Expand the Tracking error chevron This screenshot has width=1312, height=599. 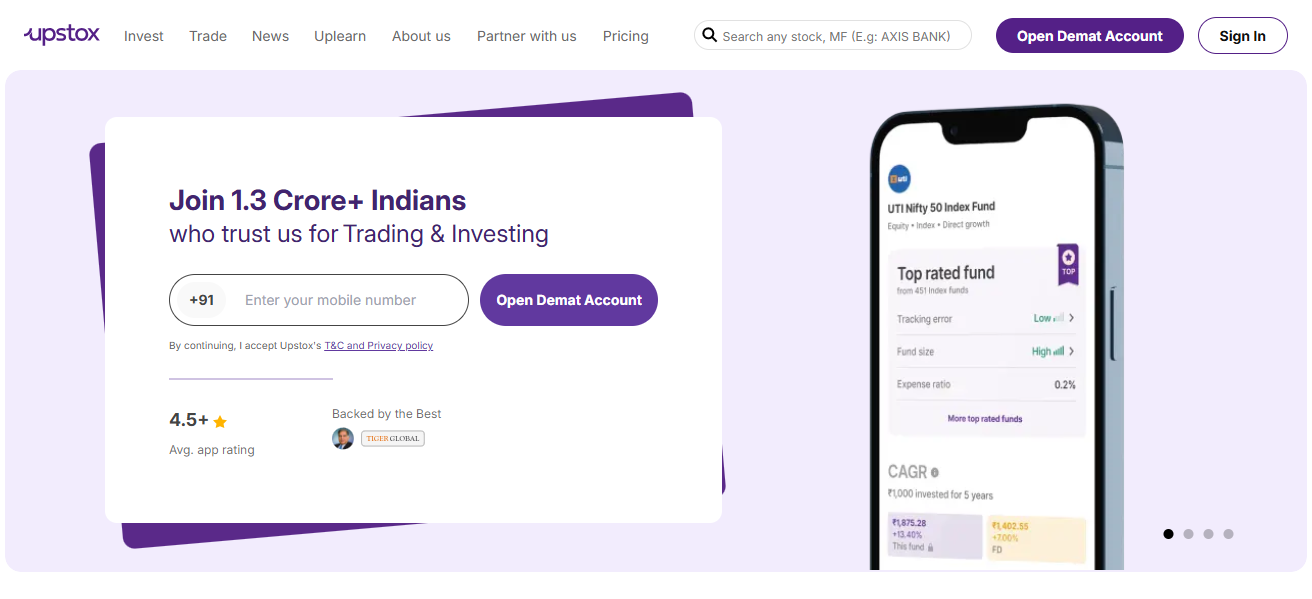coord(1071,318)
